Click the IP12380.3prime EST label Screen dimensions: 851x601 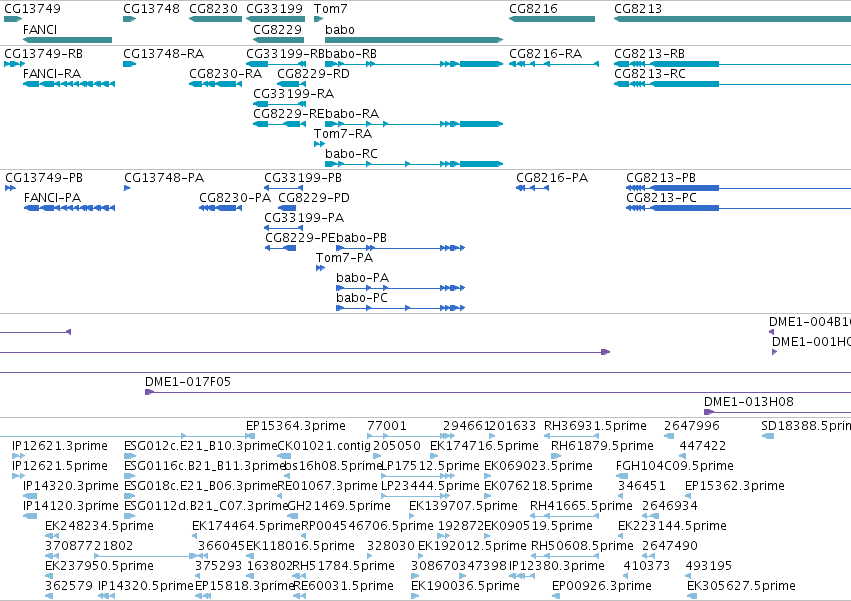click(x=556, y=566)
